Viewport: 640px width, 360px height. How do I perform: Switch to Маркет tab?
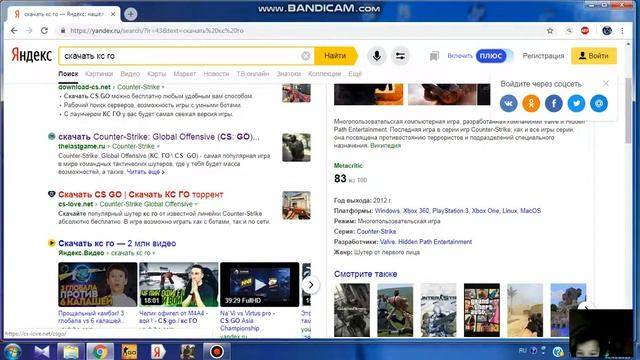click(x=184, y=74)
